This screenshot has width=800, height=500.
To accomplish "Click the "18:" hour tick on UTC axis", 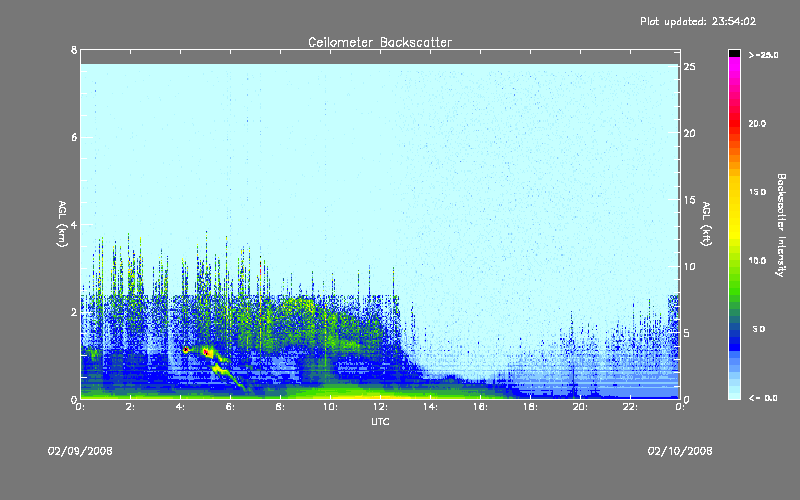I will 531,407.
